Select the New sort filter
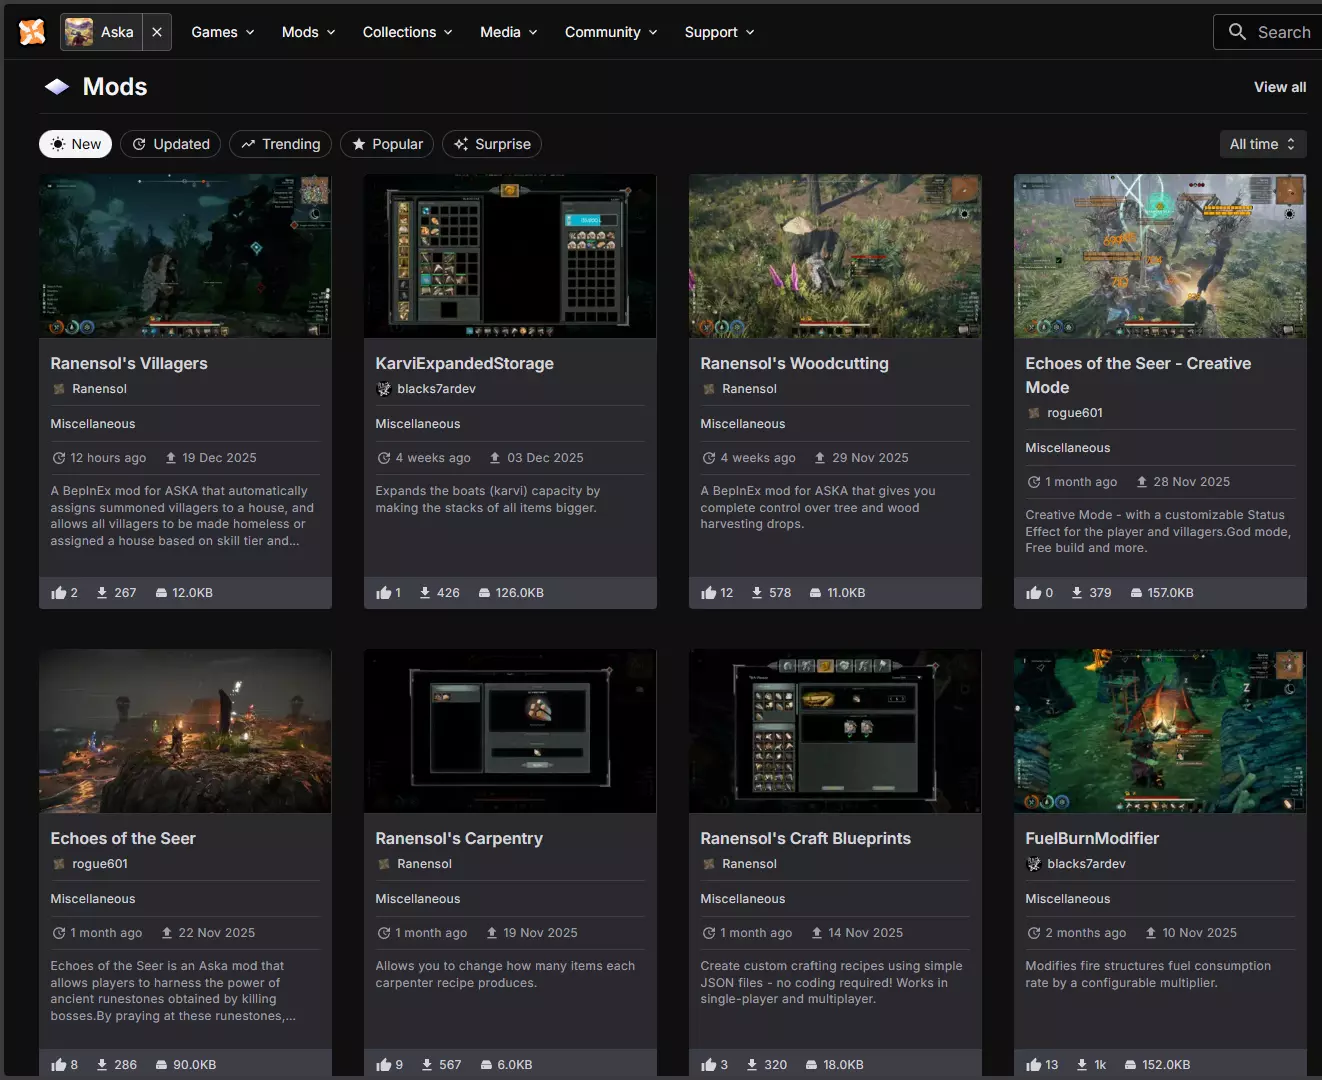 [x=76, y=144]
